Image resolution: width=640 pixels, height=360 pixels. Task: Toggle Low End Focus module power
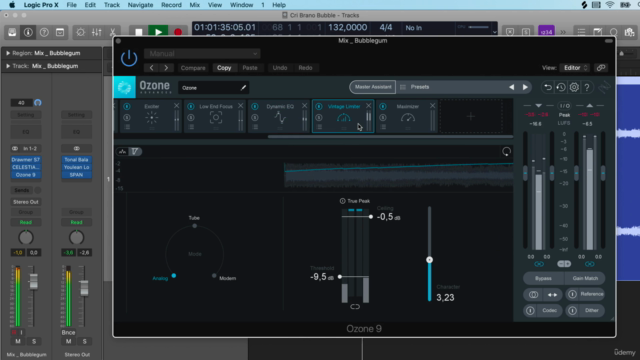191,107
